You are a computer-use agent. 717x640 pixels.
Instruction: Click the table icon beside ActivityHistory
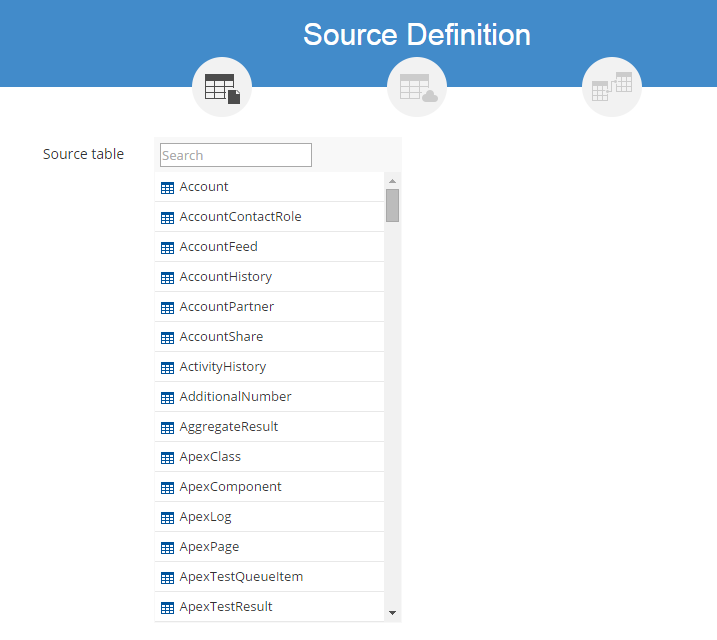(x=167, y=368)
